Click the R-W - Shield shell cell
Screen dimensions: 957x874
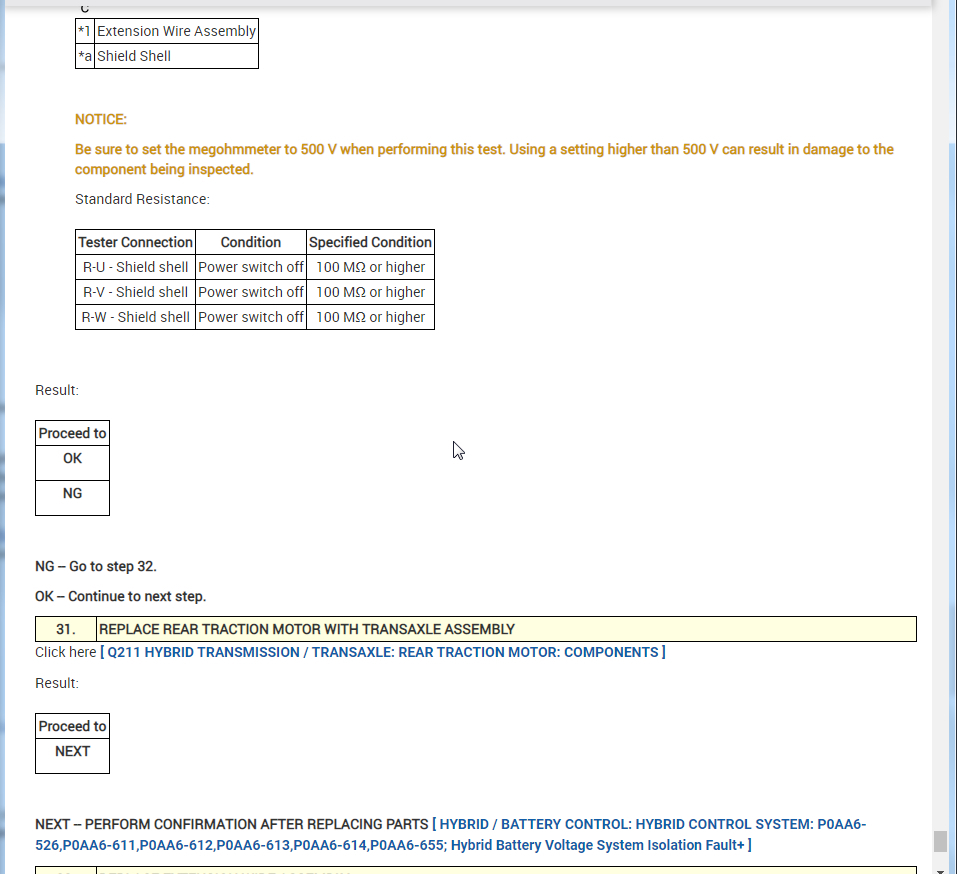[x=135, y=317]
